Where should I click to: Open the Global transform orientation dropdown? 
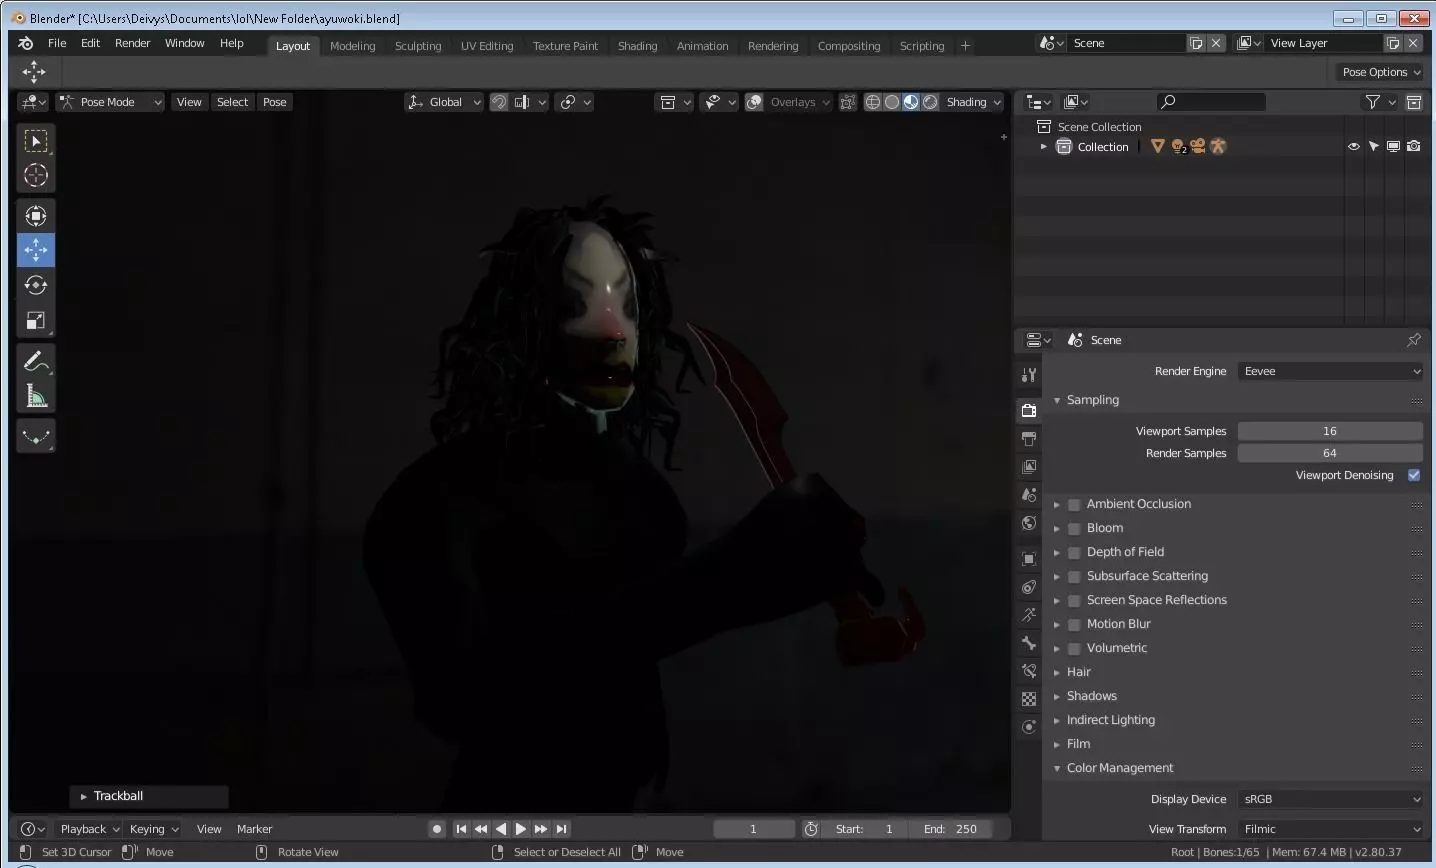(445, 102)
